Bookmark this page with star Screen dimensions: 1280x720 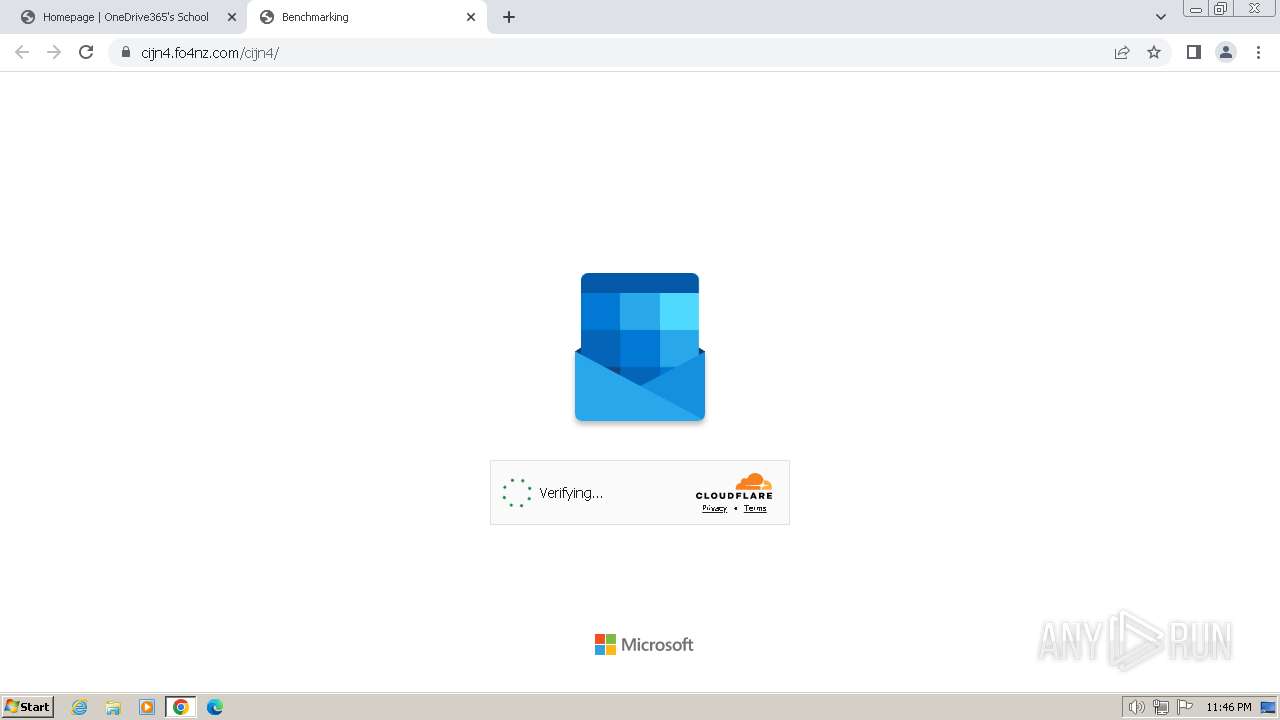coord(1154,52)
